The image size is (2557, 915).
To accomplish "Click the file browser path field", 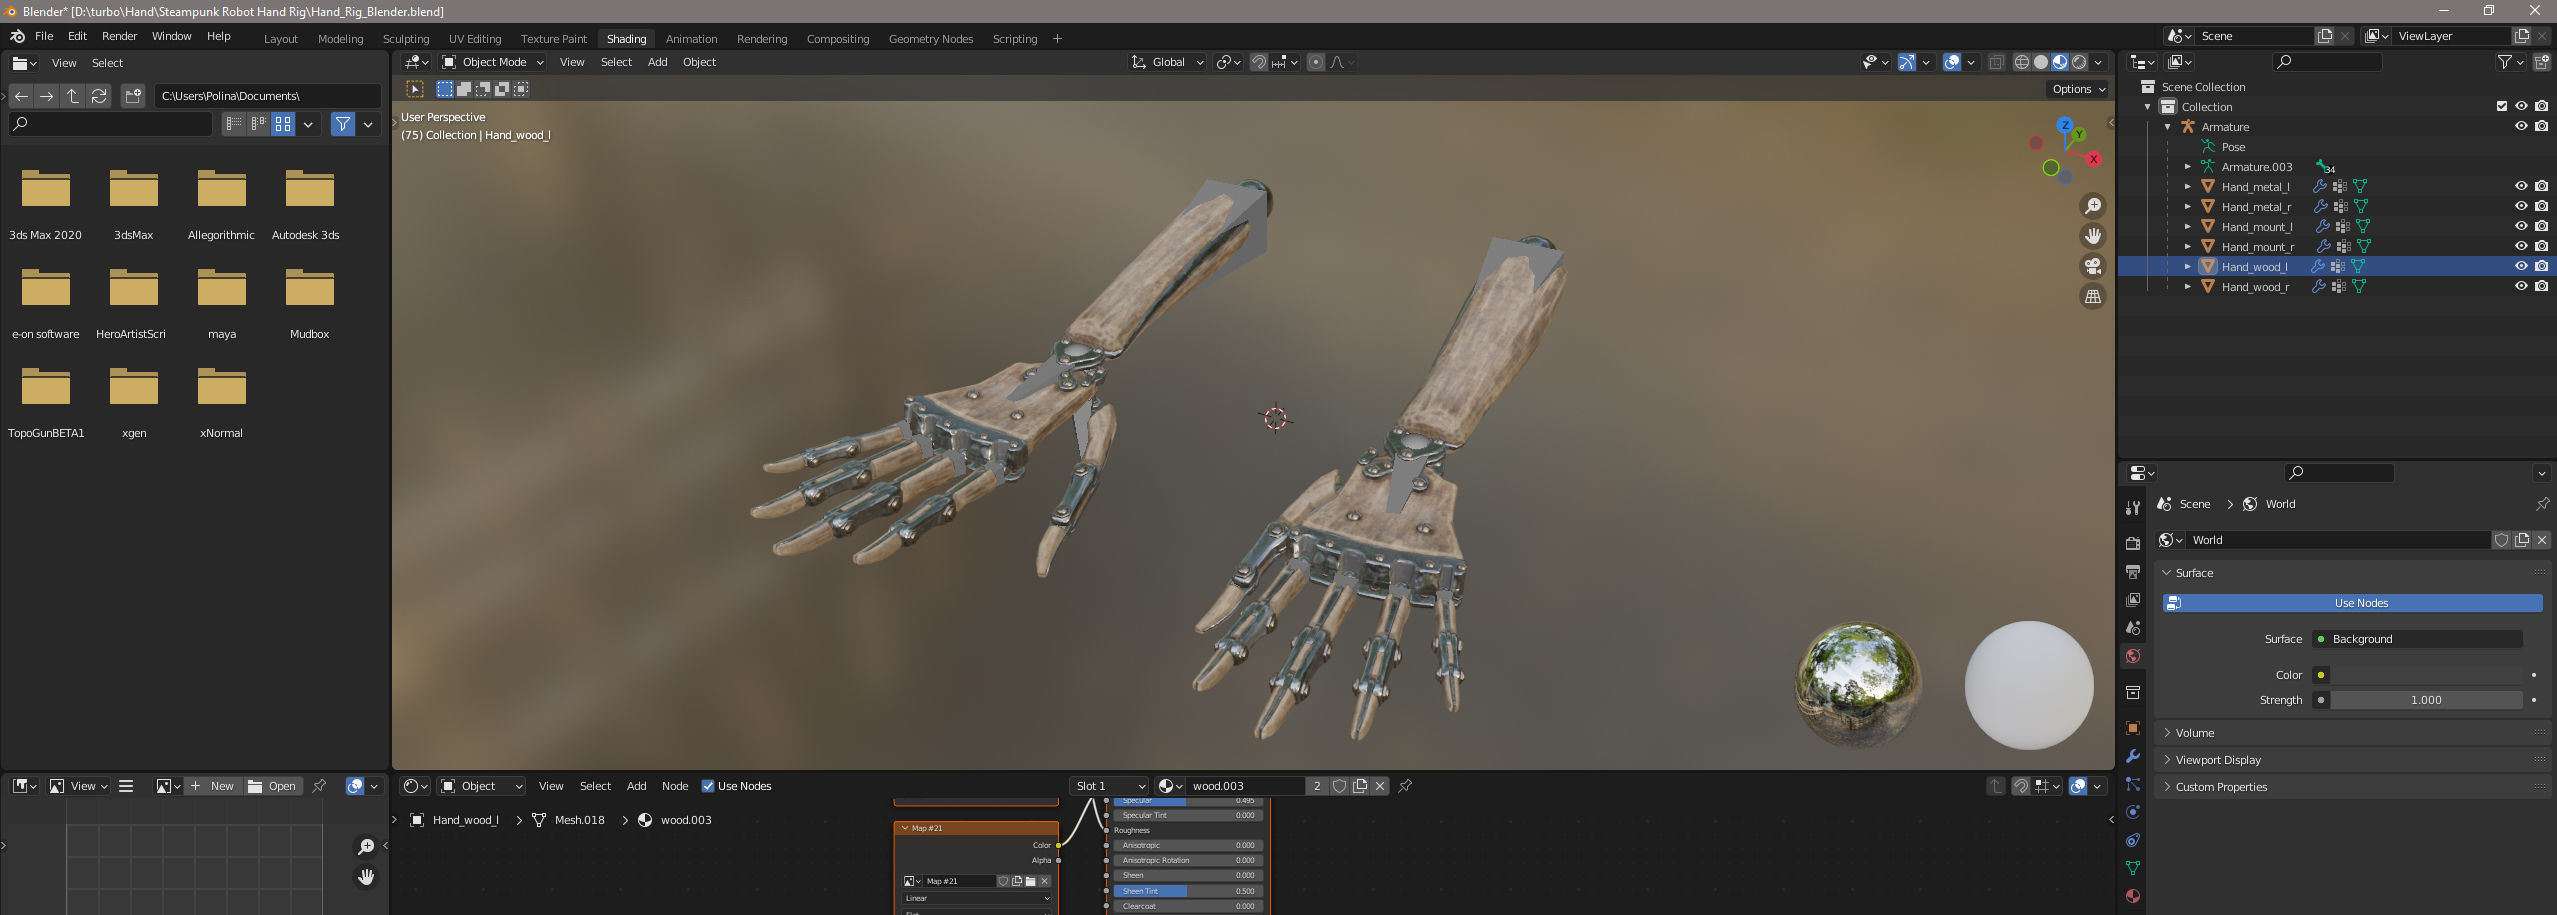I will point(267,96).
